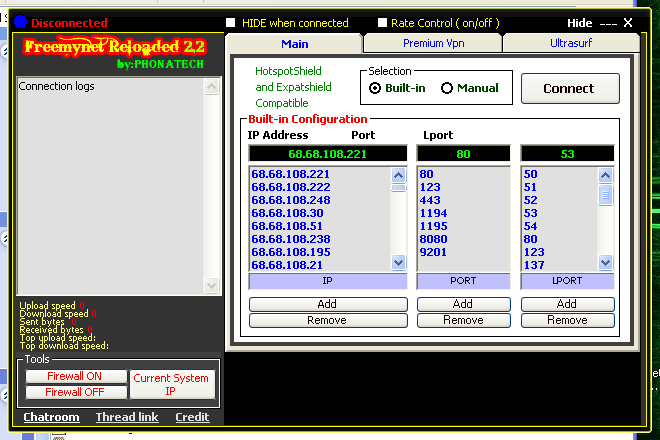Click Remove under PORT column
660x440 pixels.
click(463, 320)
